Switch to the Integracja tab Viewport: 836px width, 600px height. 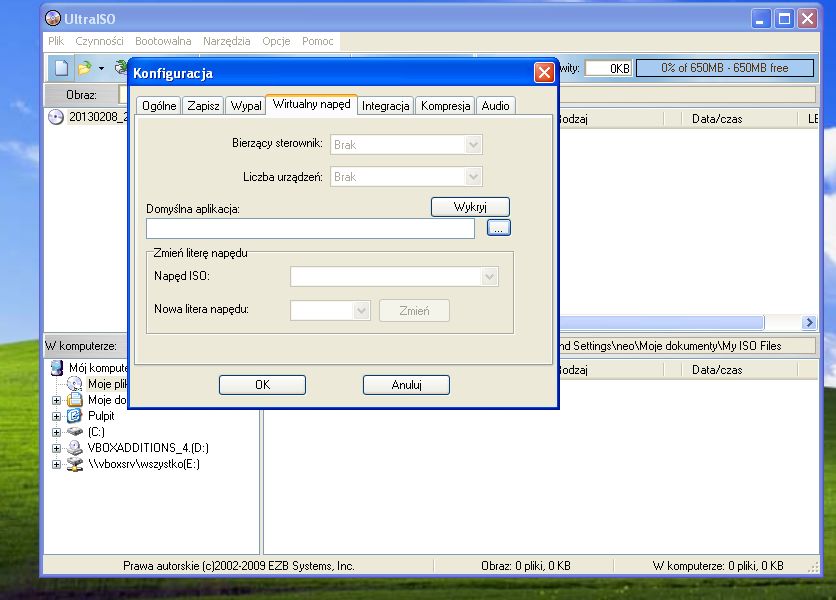pyautogui.click(x=385, y=106)
